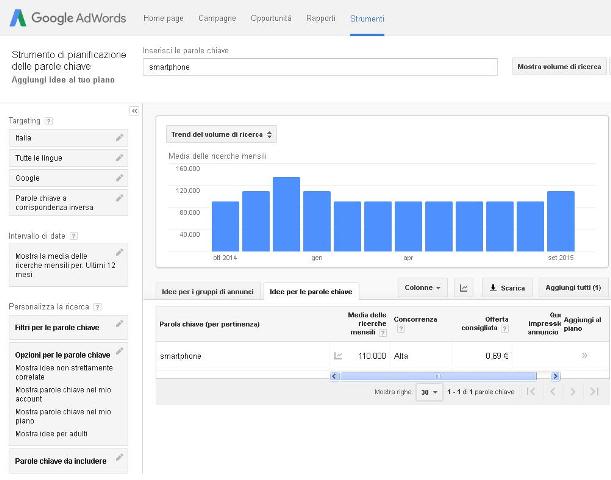Open help for Media delle ricerche mensili
Screen dimensions: 611x480
(x=383, y=333)
